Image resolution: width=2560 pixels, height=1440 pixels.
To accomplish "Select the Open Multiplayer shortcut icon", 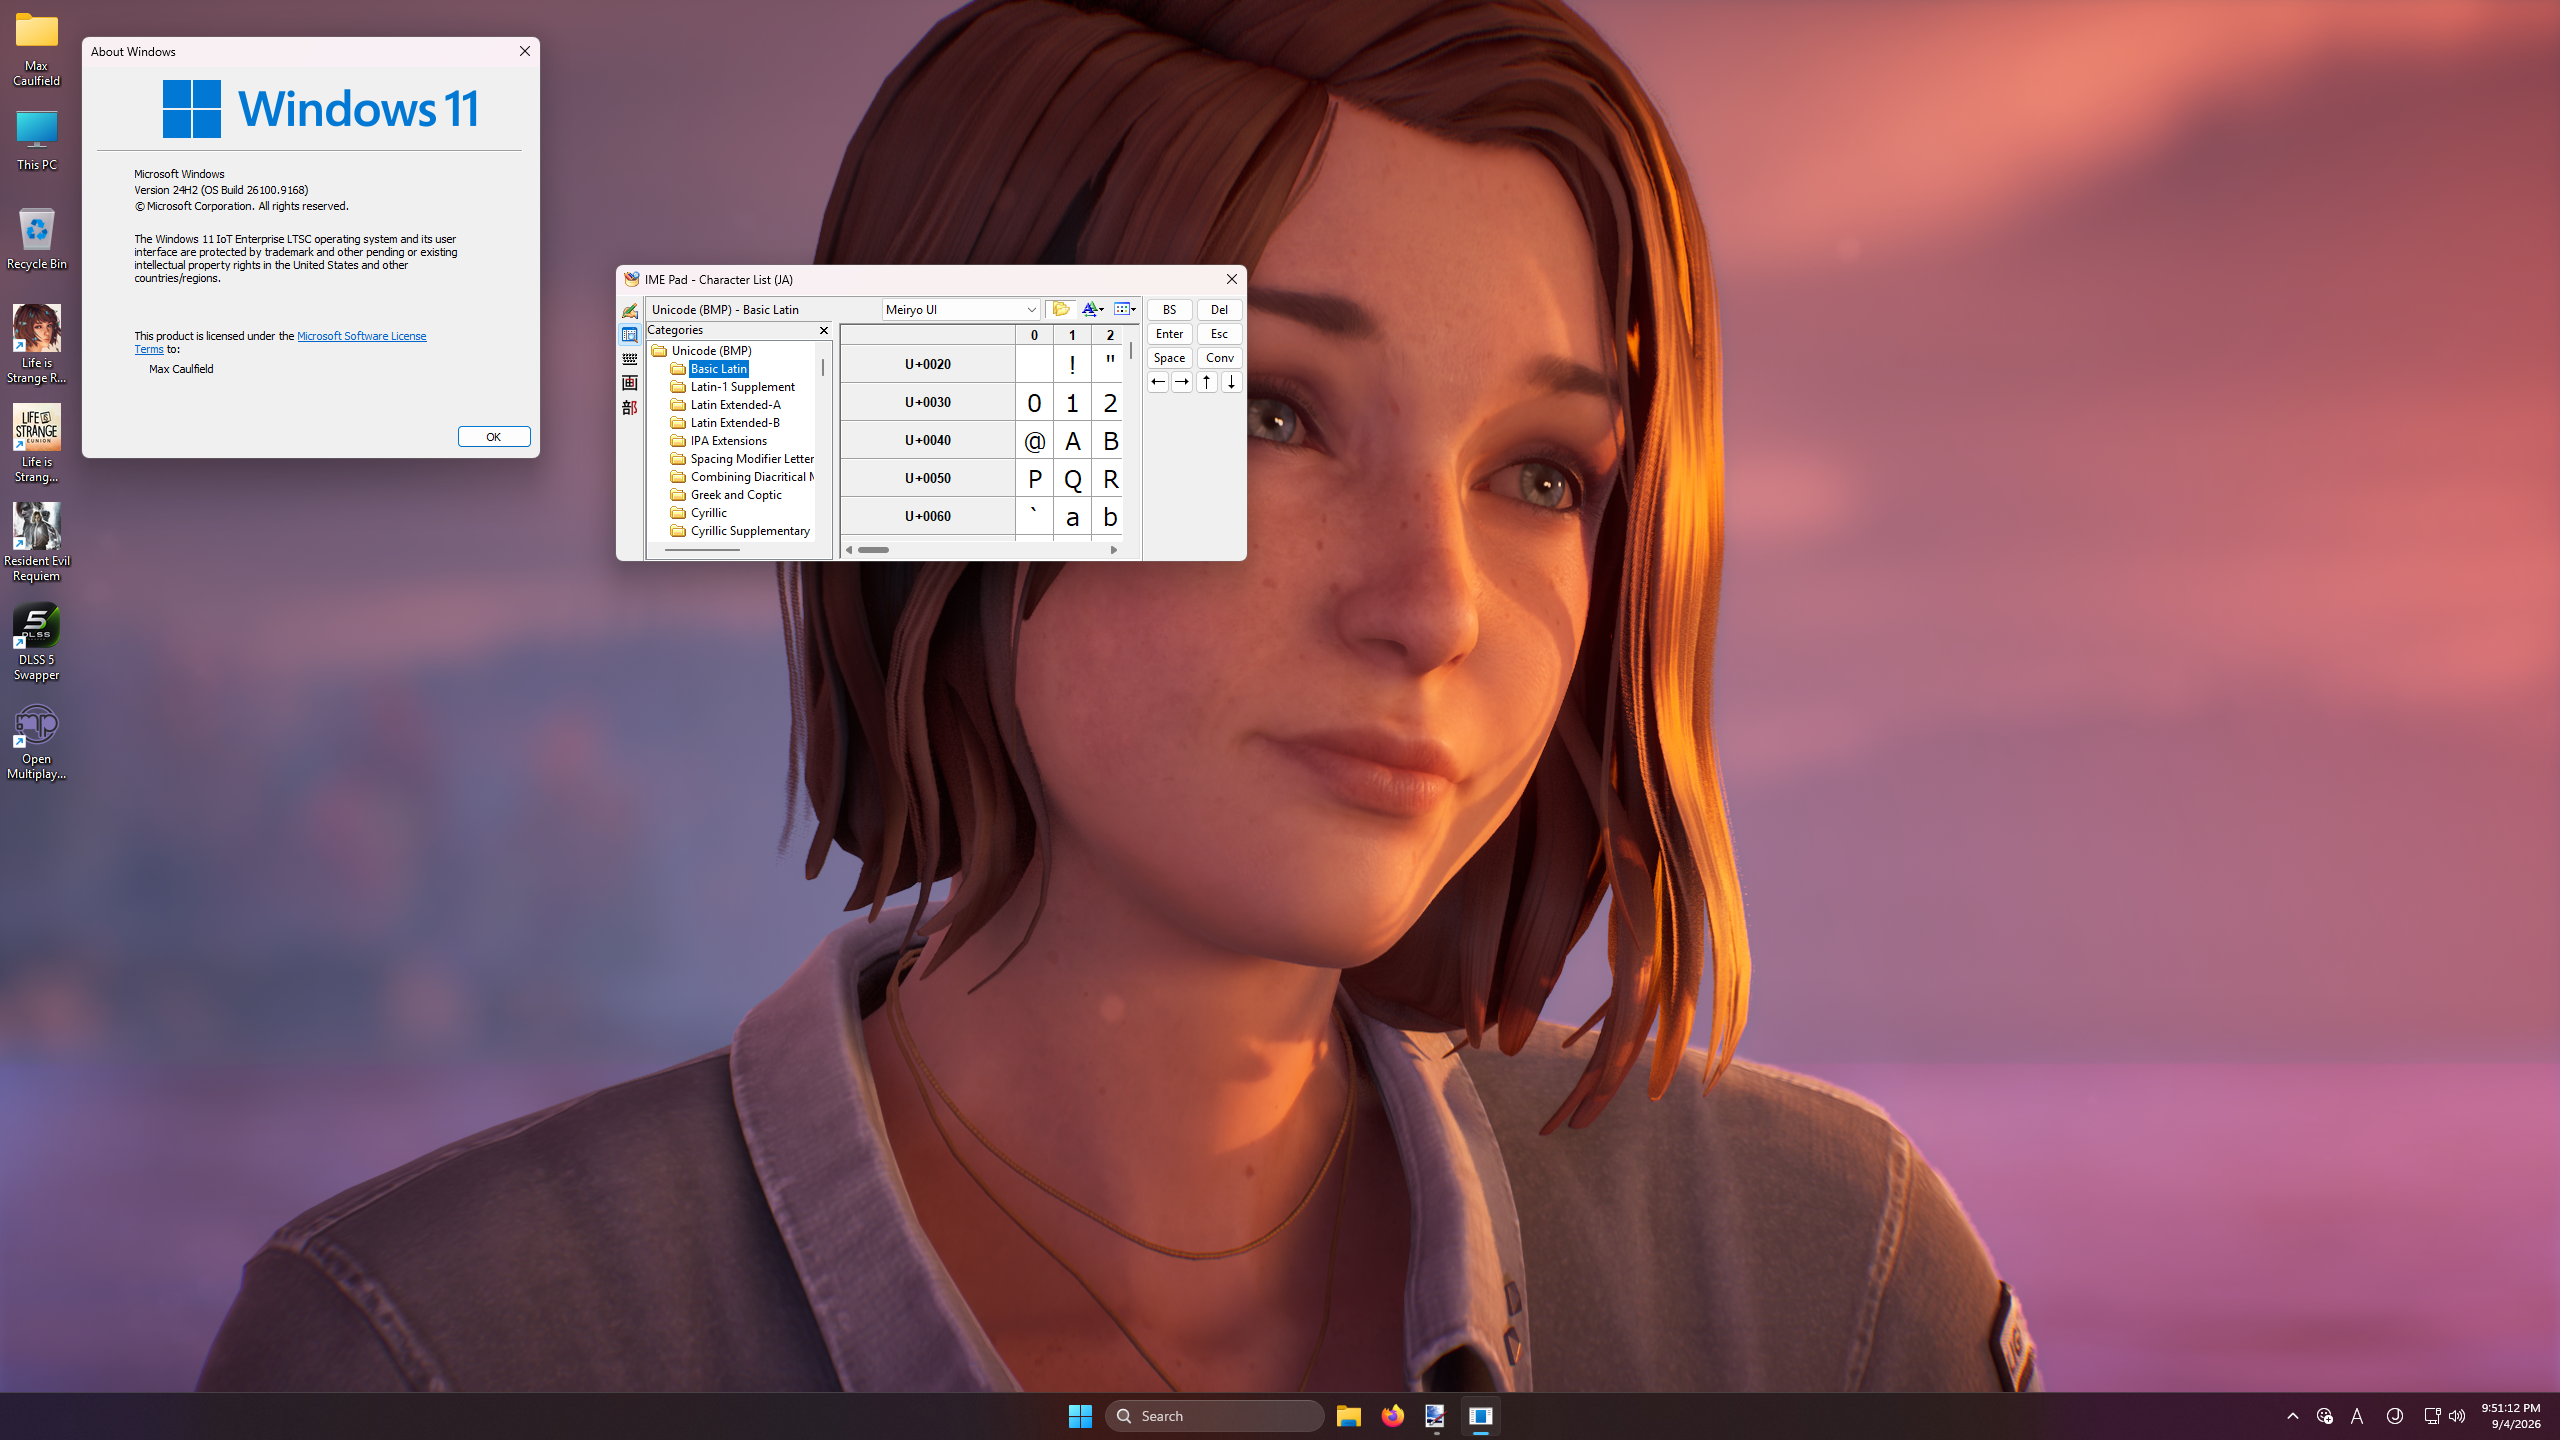I will 36,741.
